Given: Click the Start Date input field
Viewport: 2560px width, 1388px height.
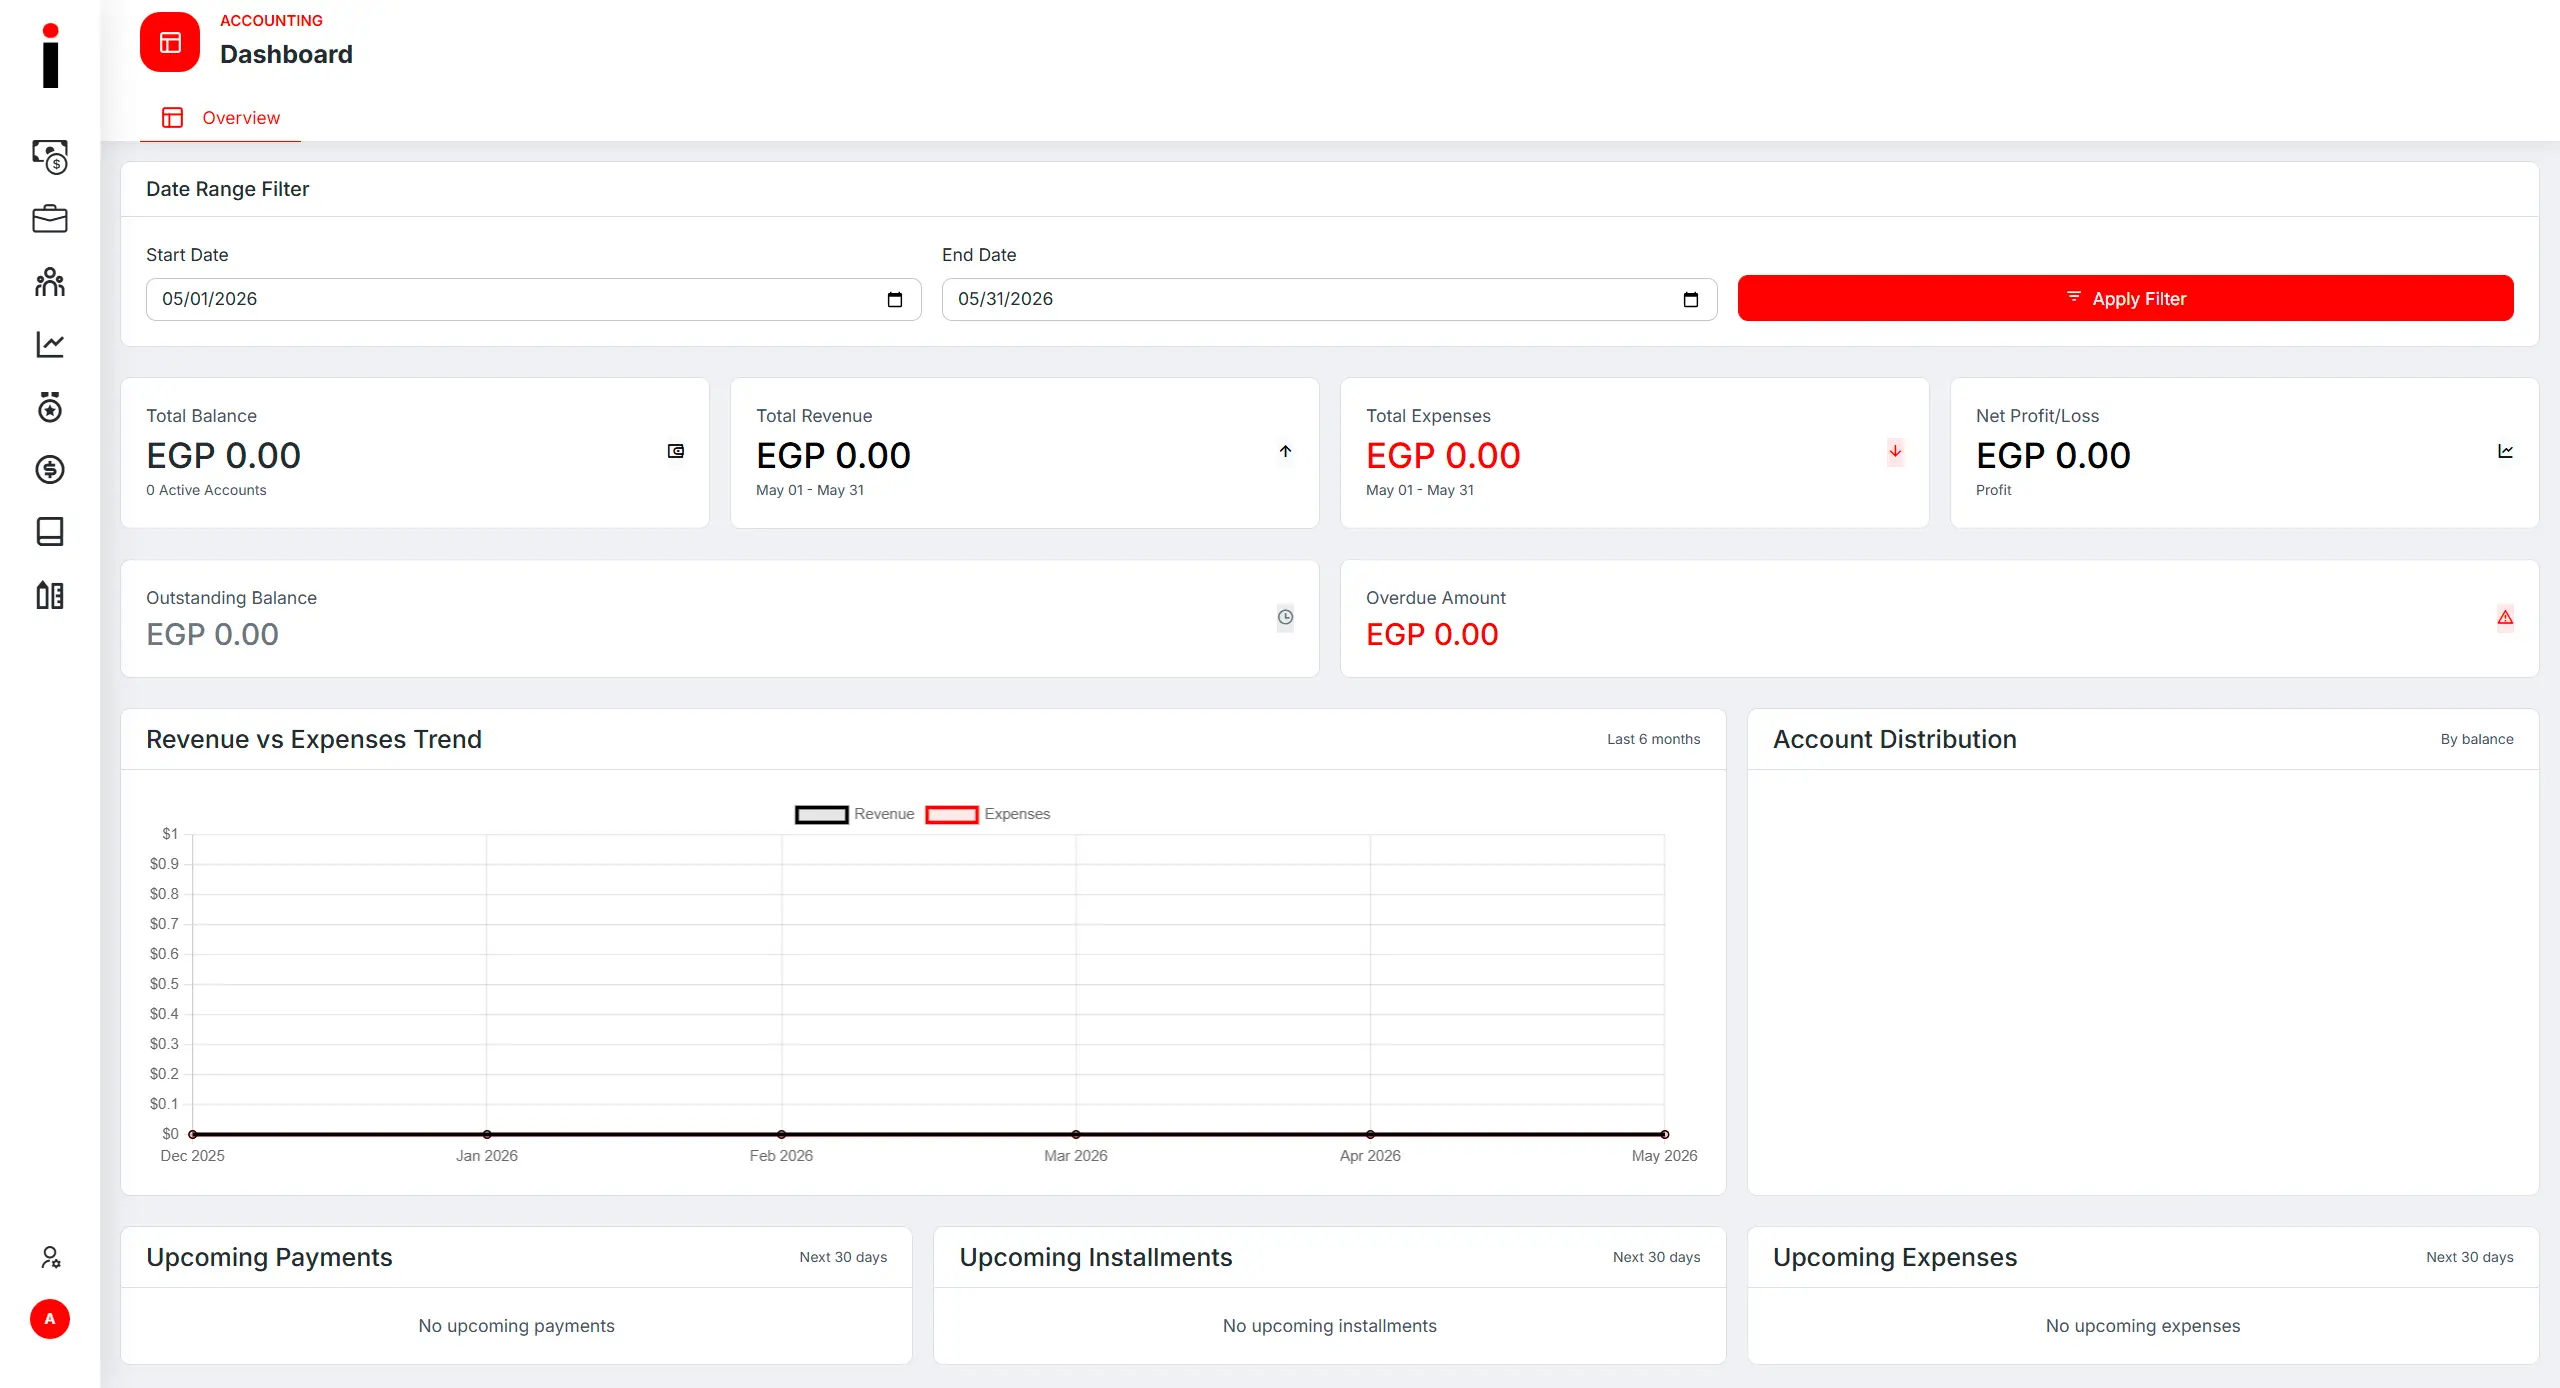Looking at the screenshot, I should tap(534, 299).
